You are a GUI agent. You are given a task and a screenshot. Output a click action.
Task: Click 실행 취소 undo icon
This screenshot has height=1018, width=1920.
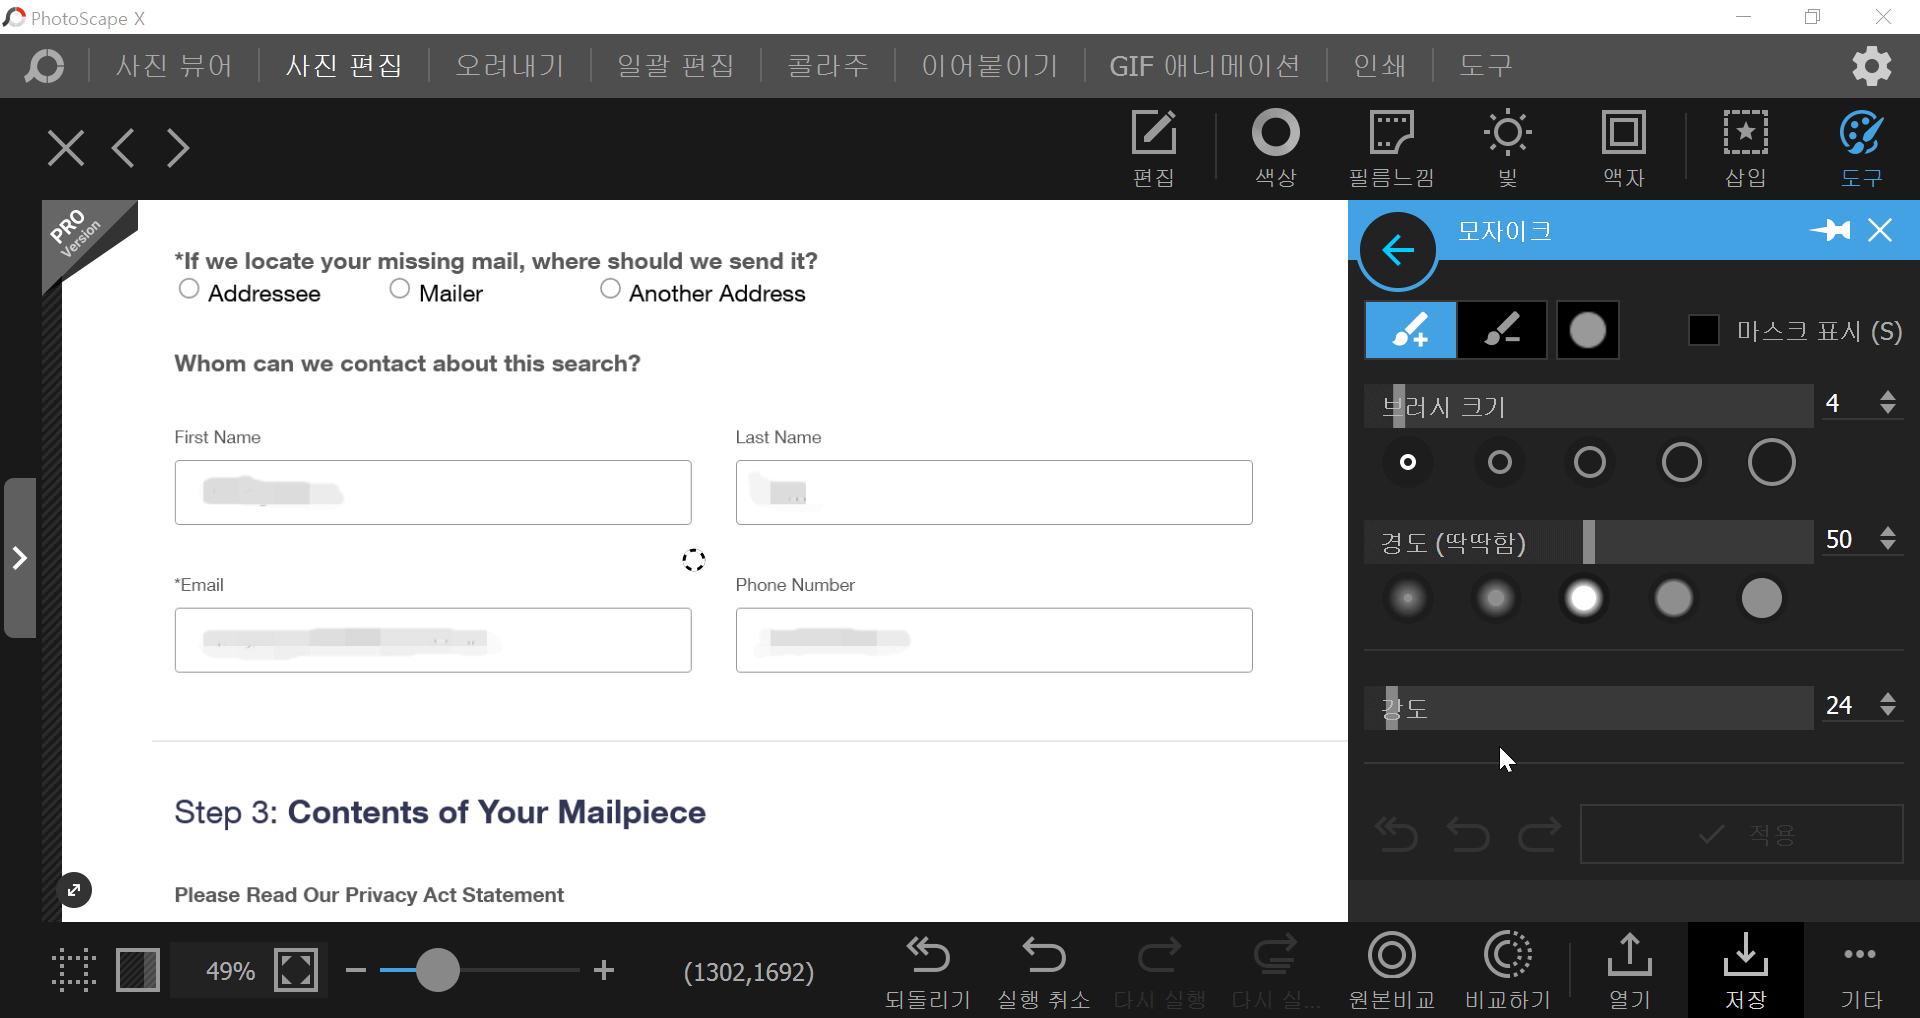click(1043, 970)
